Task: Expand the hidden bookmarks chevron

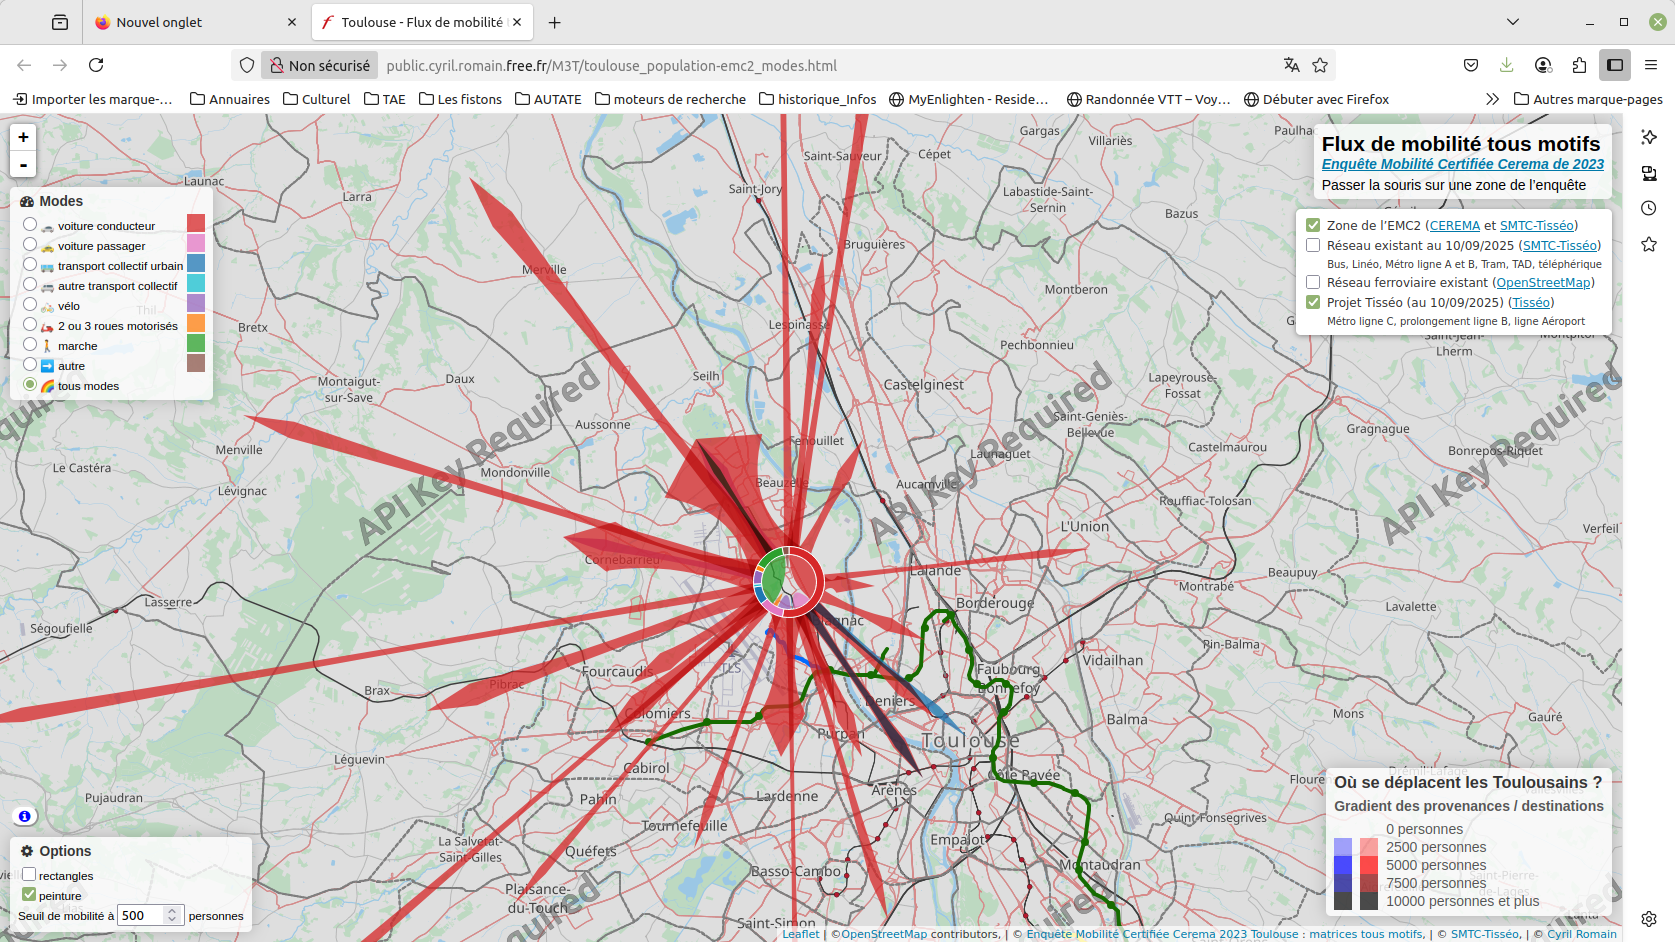Action: tap(1492, 99)
